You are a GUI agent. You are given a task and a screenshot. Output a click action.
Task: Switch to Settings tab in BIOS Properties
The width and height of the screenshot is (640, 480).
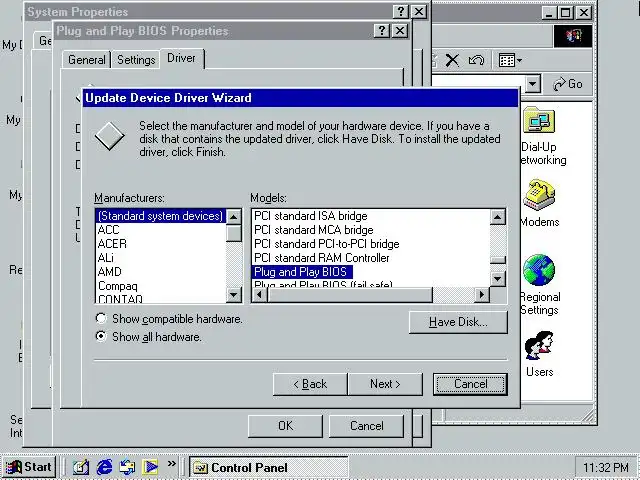pyautogui.click(x=136, y=60)
